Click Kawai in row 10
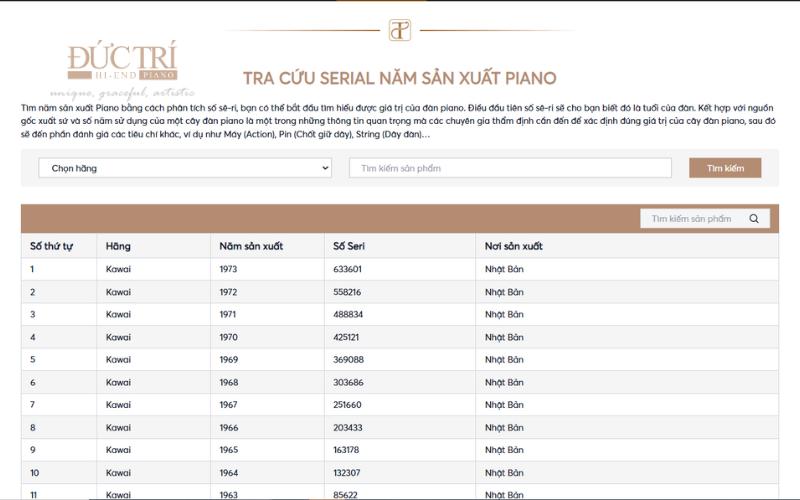Screen dimensions: 800x500 118,473
